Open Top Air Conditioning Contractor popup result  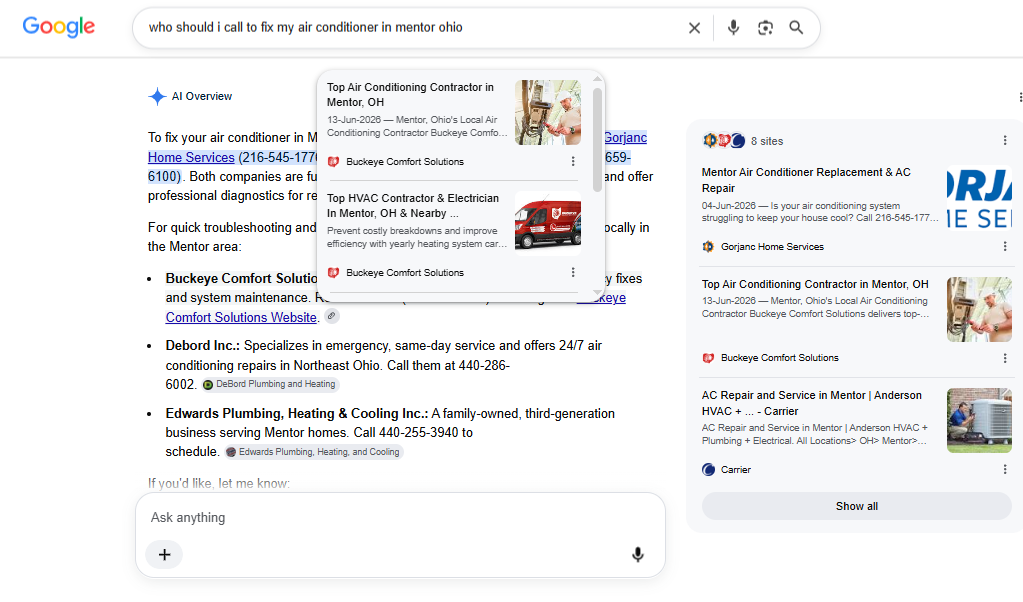[x=410, y=95]
